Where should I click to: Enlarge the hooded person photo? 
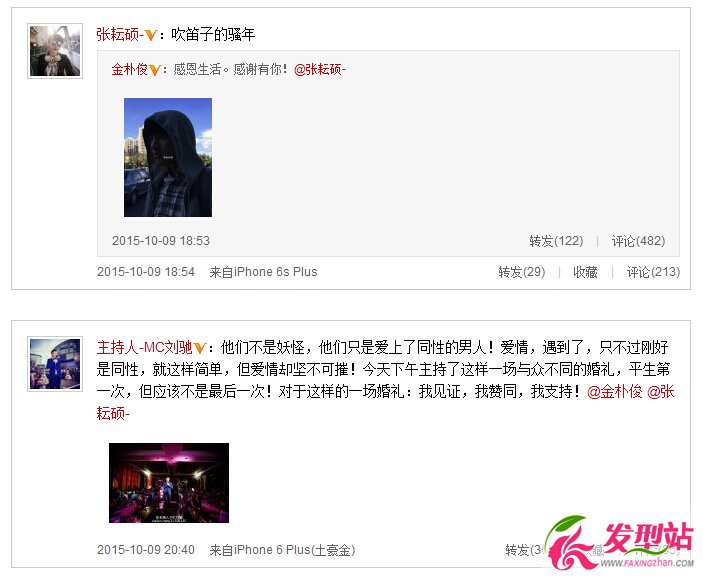168,157
